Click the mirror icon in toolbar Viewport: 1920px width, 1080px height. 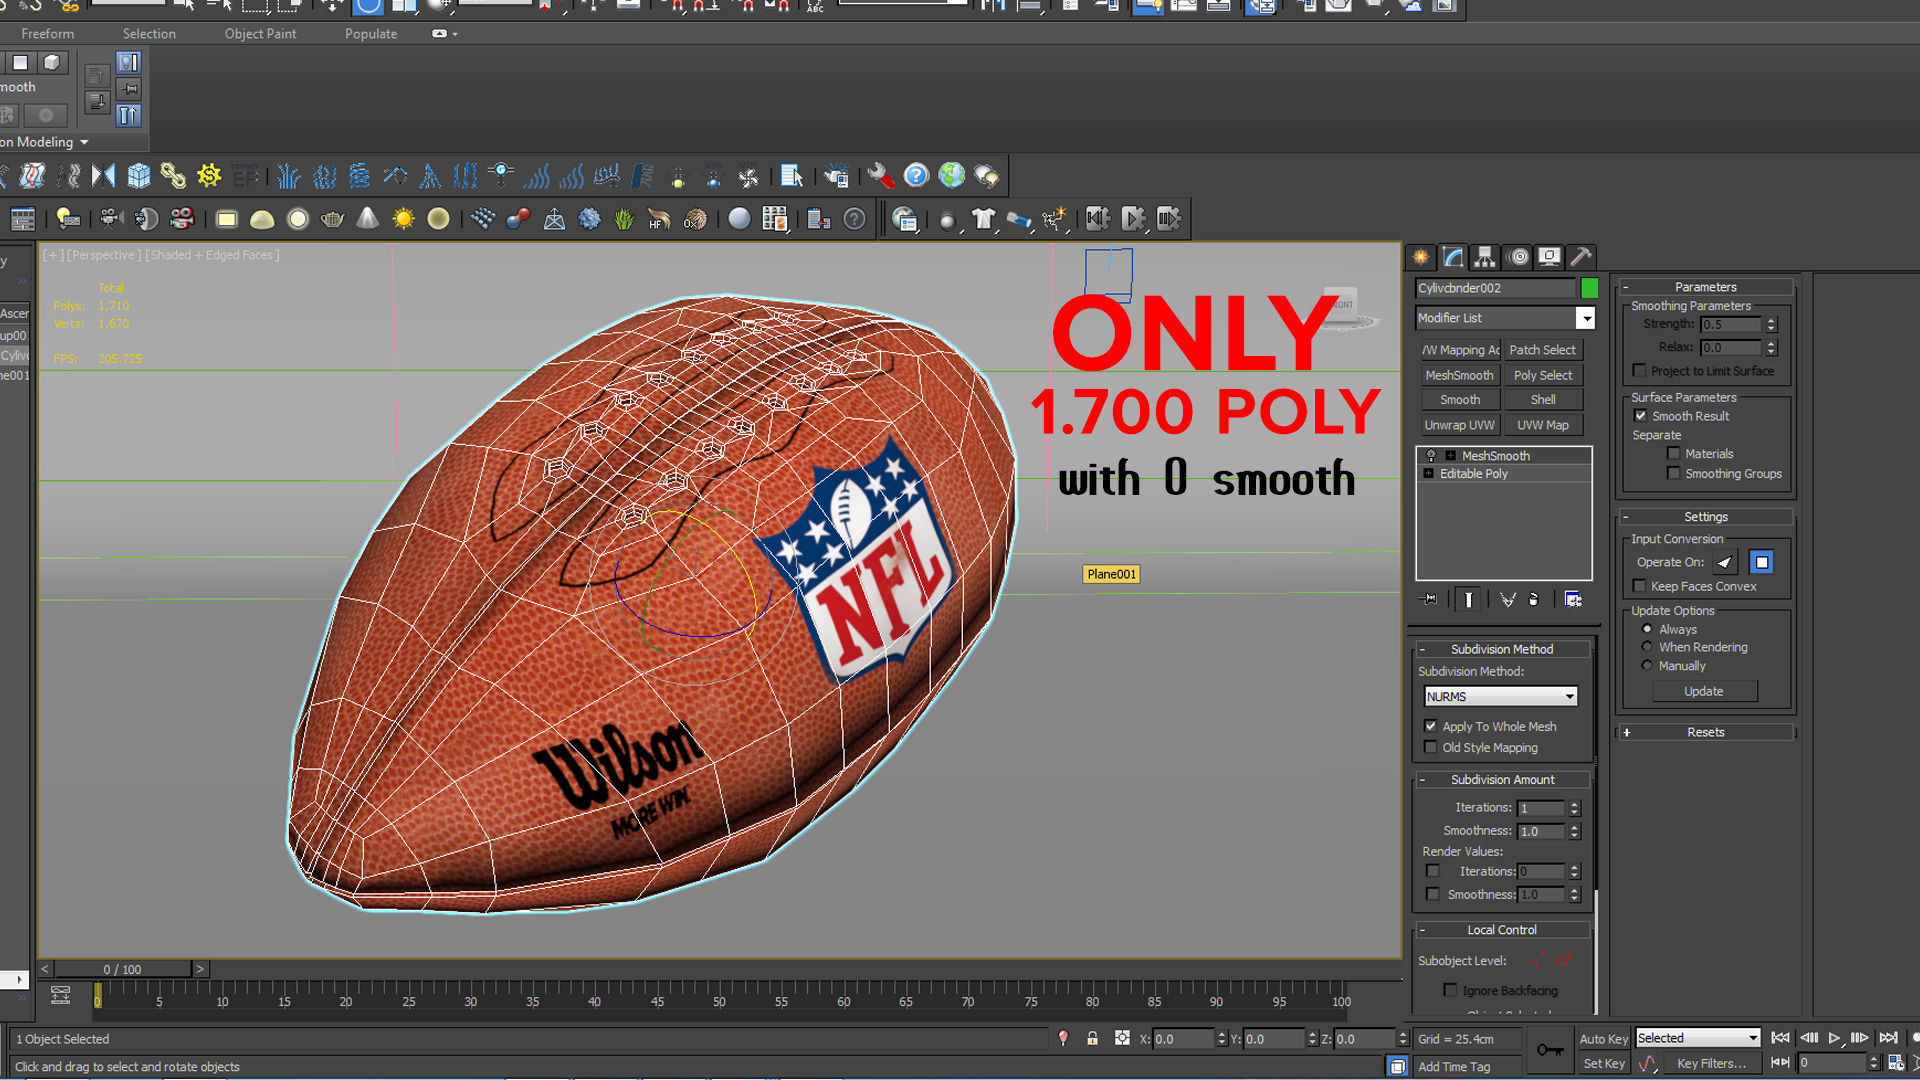click(103, 176)
